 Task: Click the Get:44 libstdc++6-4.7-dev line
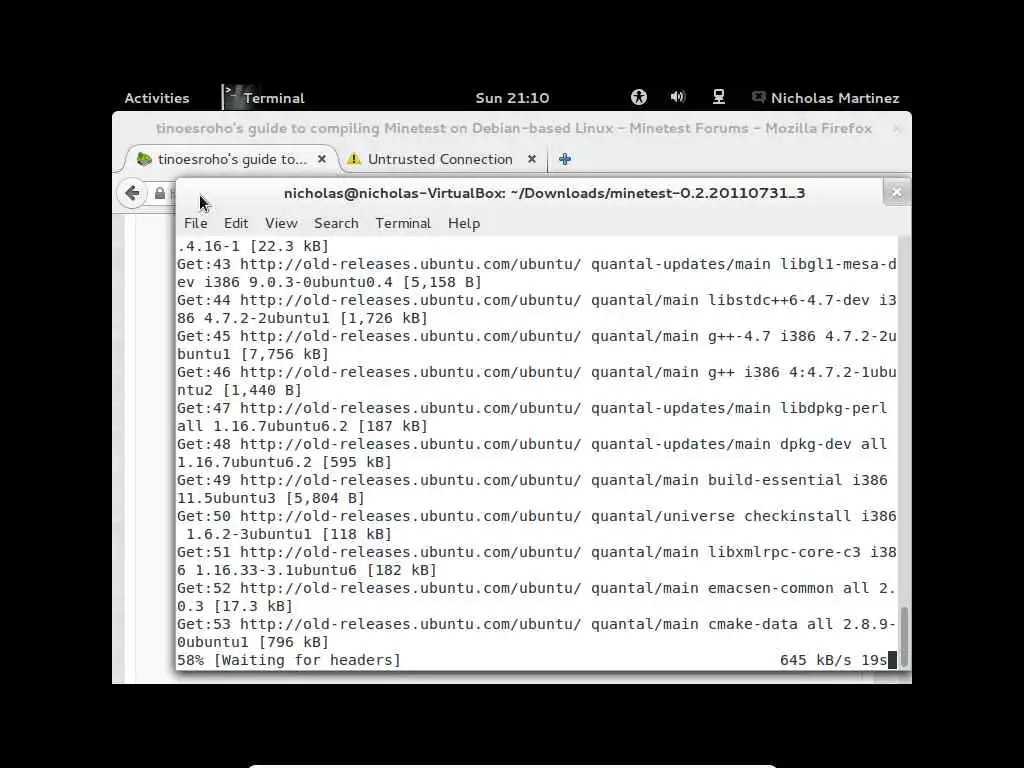coord(536,309)
